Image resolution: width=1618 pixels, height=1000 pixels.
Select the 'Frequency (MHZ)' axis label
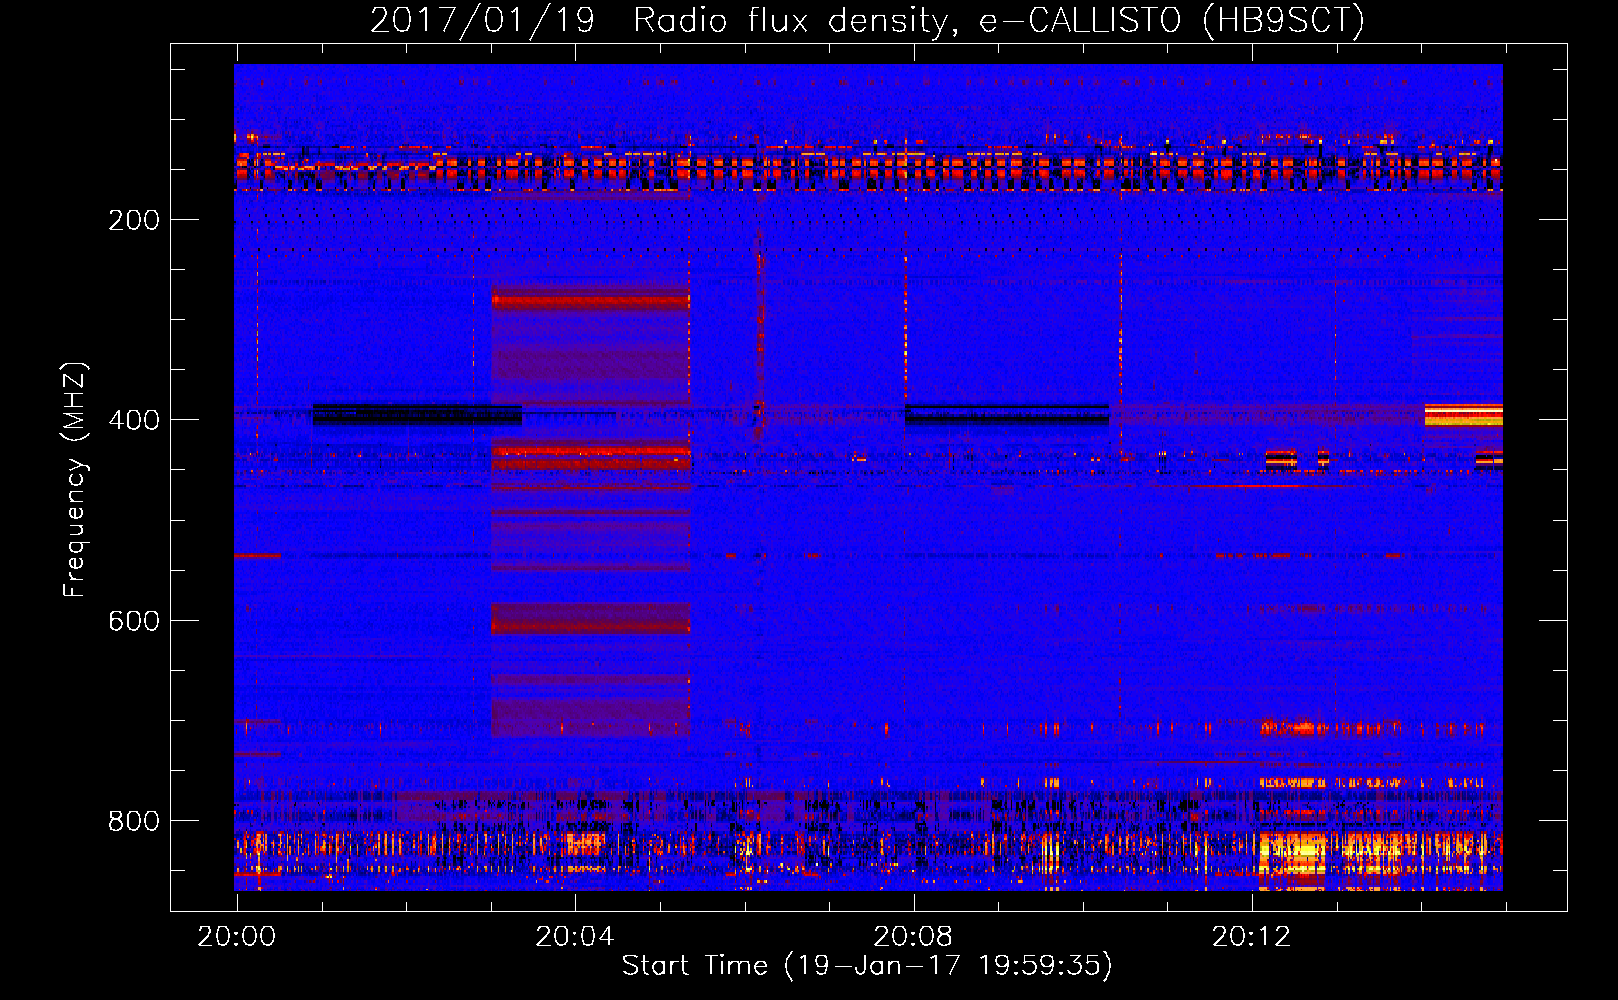75,480
